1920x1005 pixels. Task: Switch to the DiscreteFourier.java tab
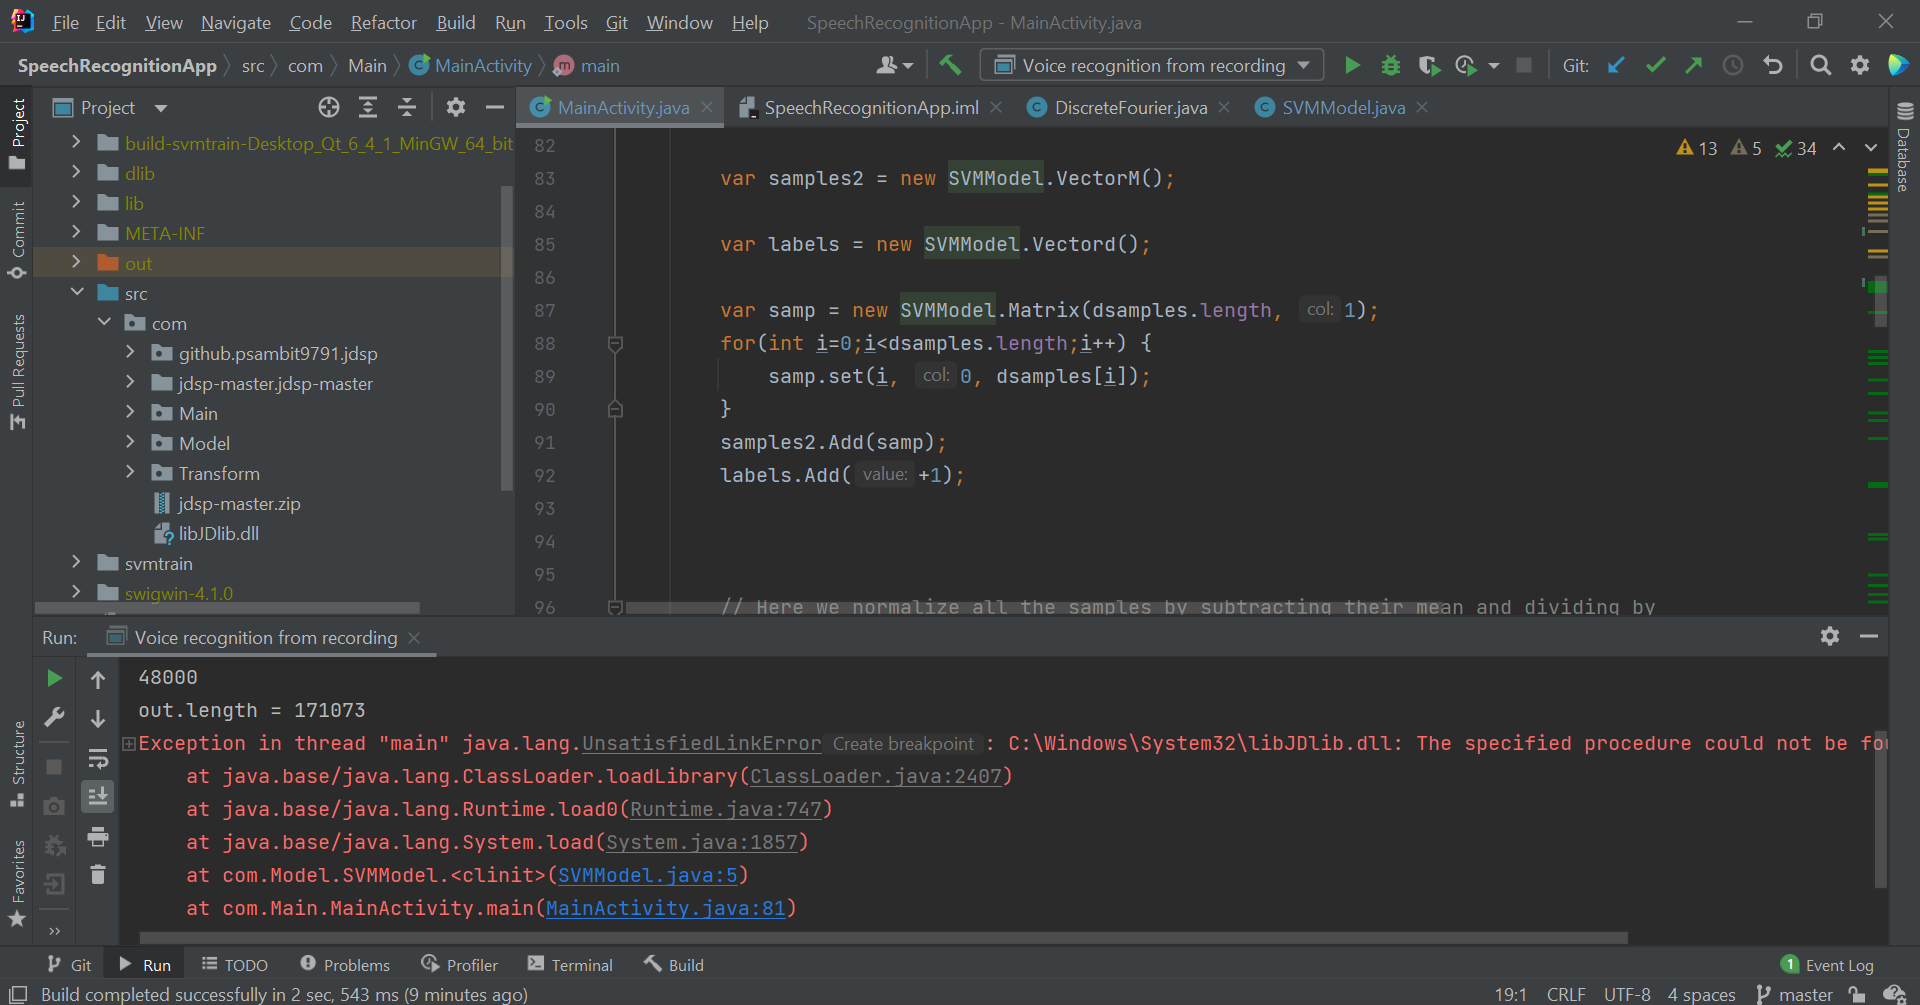pyautogui.click(x=1130, y=107)
